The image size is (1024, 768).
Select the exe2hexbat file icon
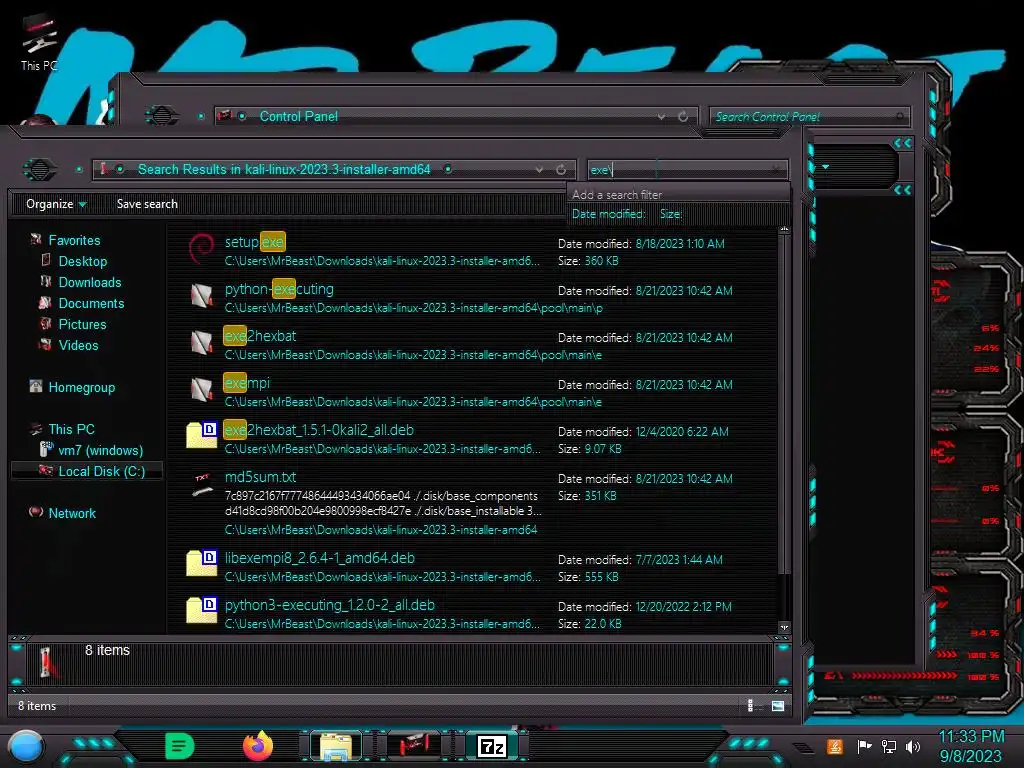[201, 343]
